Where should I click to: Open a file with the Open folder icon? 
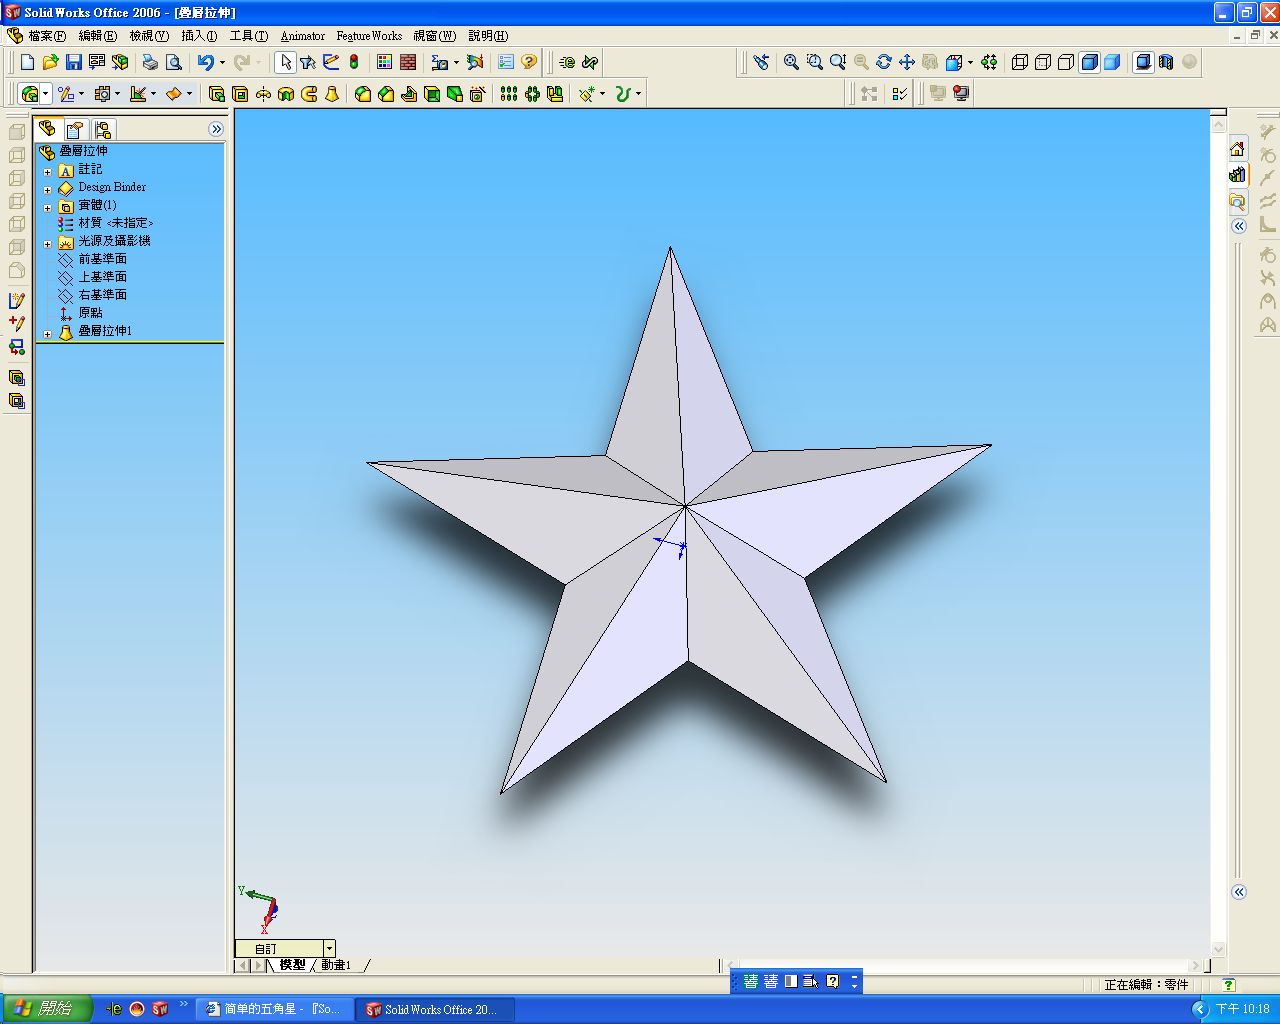click(50, 62)
